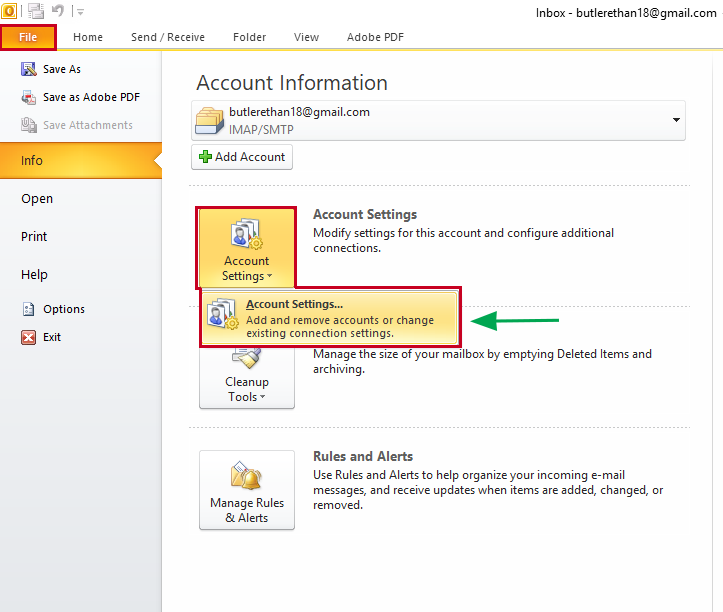Open the Help backstage section
This screenshot has width=723, height=612.
(34, 275)
